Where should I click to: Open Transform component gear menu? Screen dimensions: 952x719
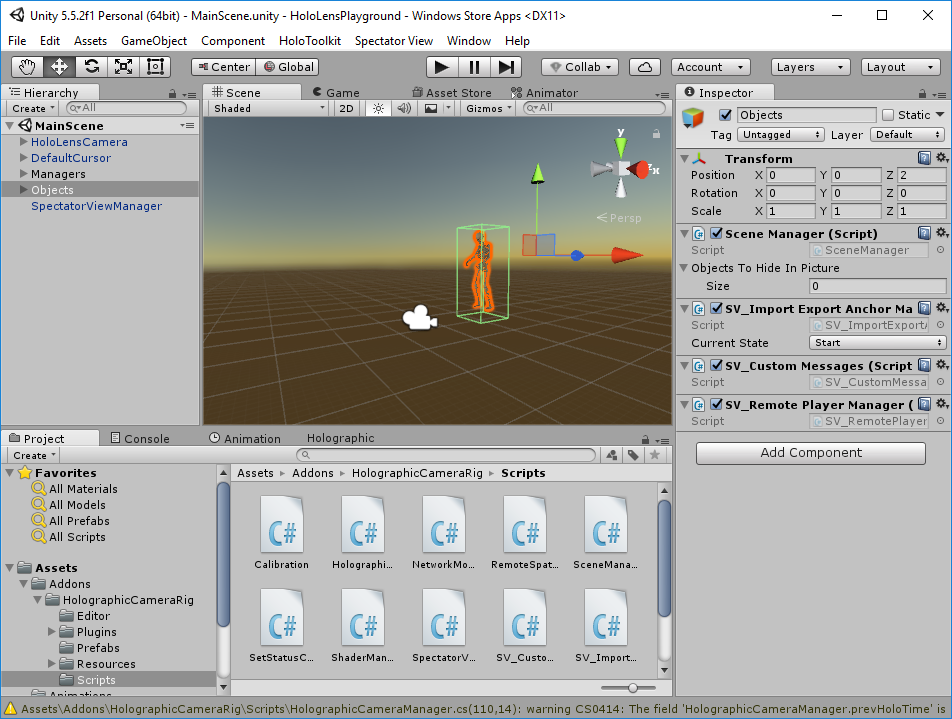[x=942, y=158]
